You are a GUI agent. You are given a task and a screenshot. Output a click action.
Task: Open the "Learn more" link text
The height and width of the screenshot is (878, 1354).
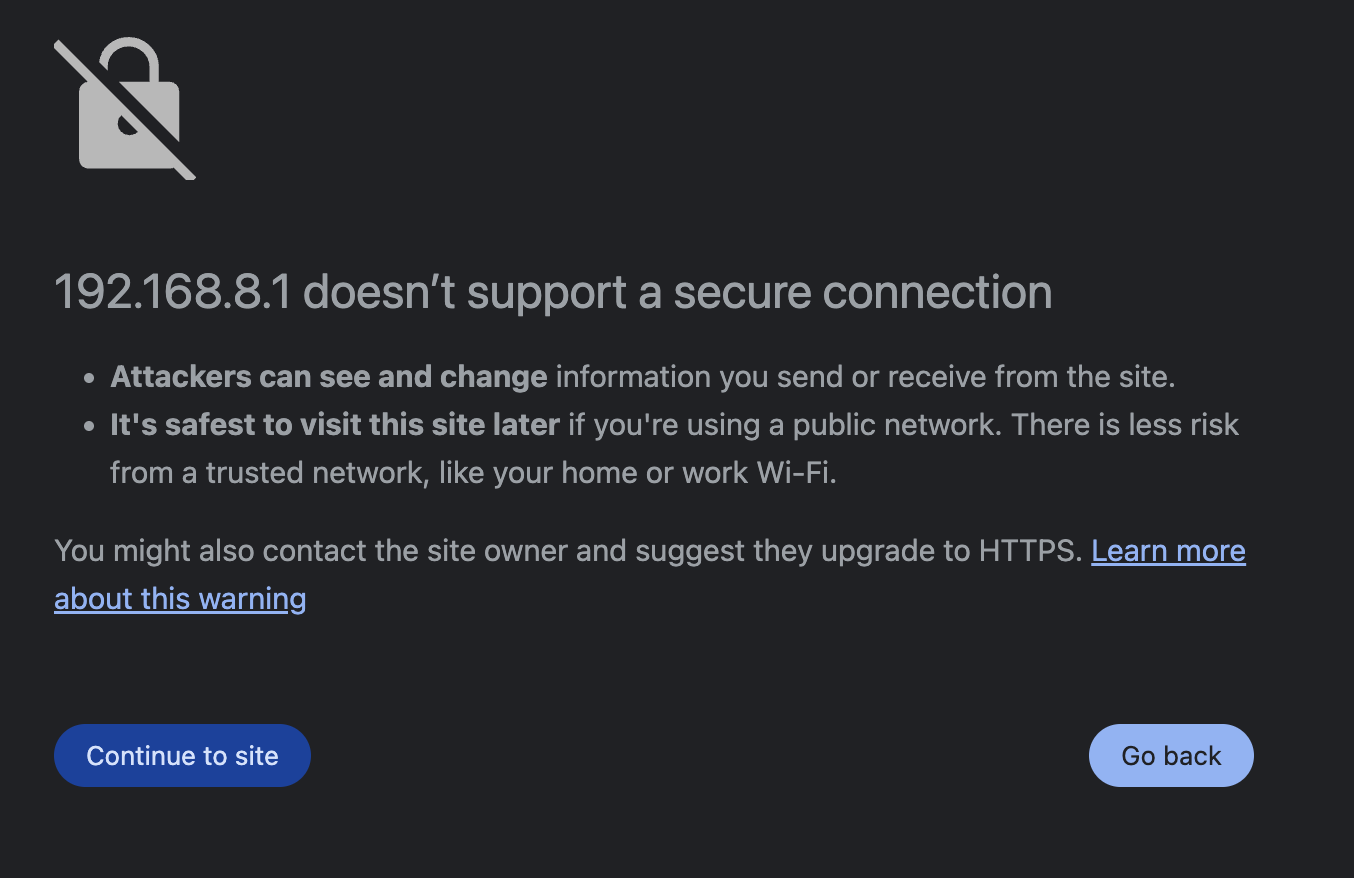click(1168, 551)
